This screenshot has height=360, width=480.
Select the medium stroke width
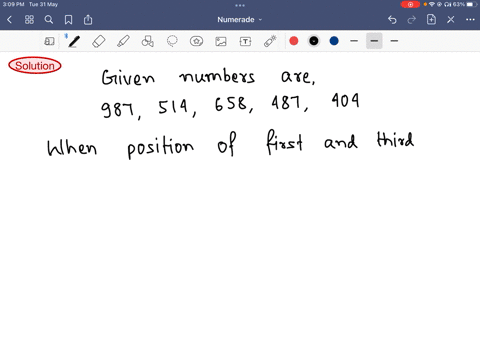(374, 41)
